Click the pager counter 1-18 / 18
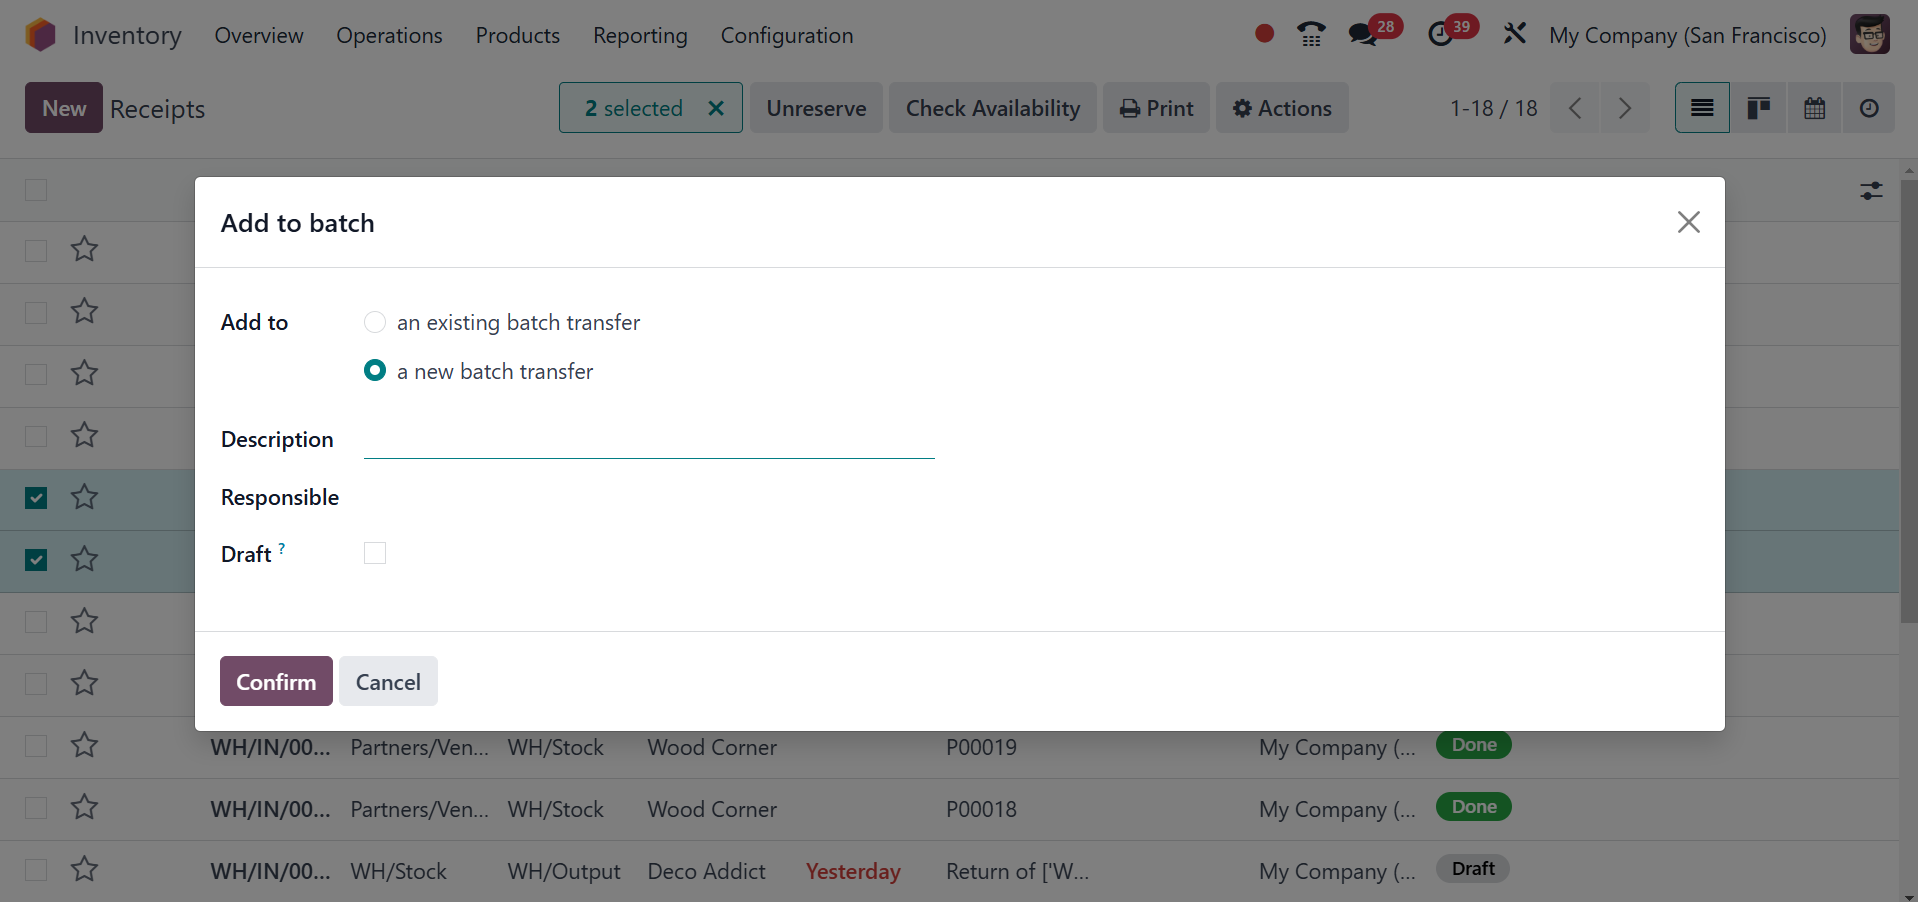Viewport: 1918px width, 902px height. click(1494, 108)
